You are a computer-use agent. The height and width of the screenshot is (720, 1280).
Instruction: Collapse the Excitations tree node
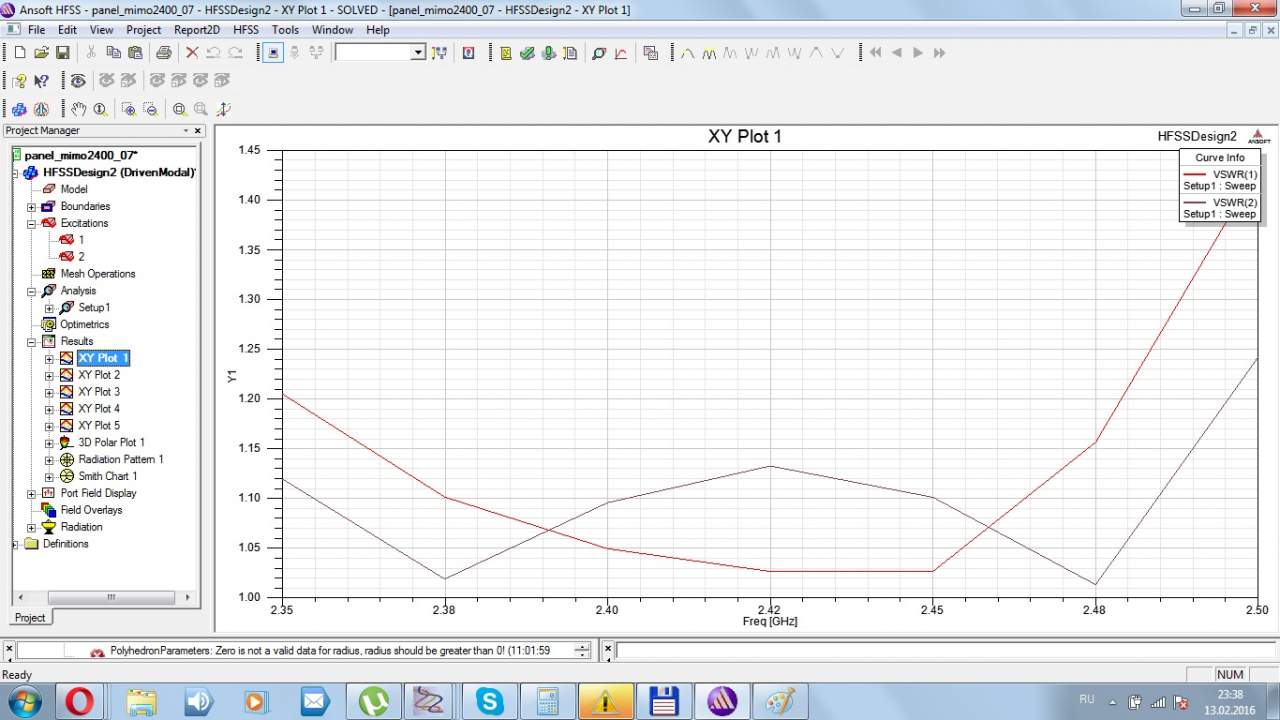[x=32, y=224]
